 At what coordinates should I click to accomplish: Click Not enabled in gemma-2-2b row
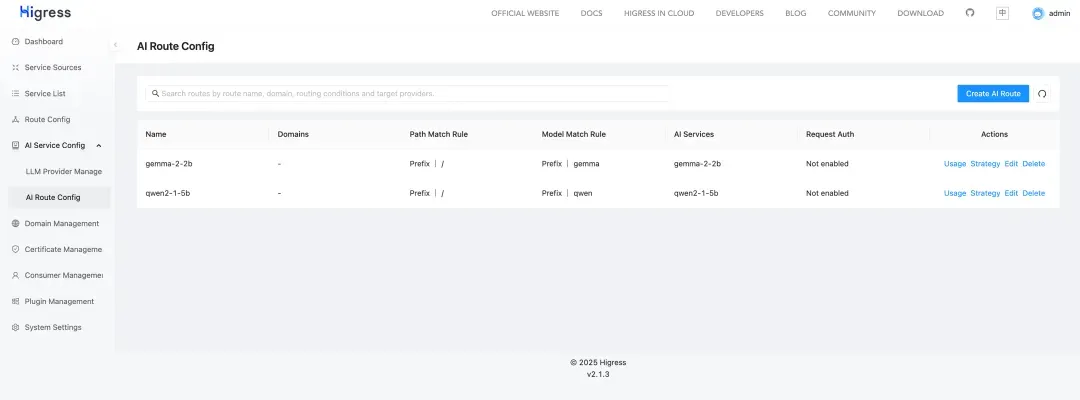(x=827, y=164)
